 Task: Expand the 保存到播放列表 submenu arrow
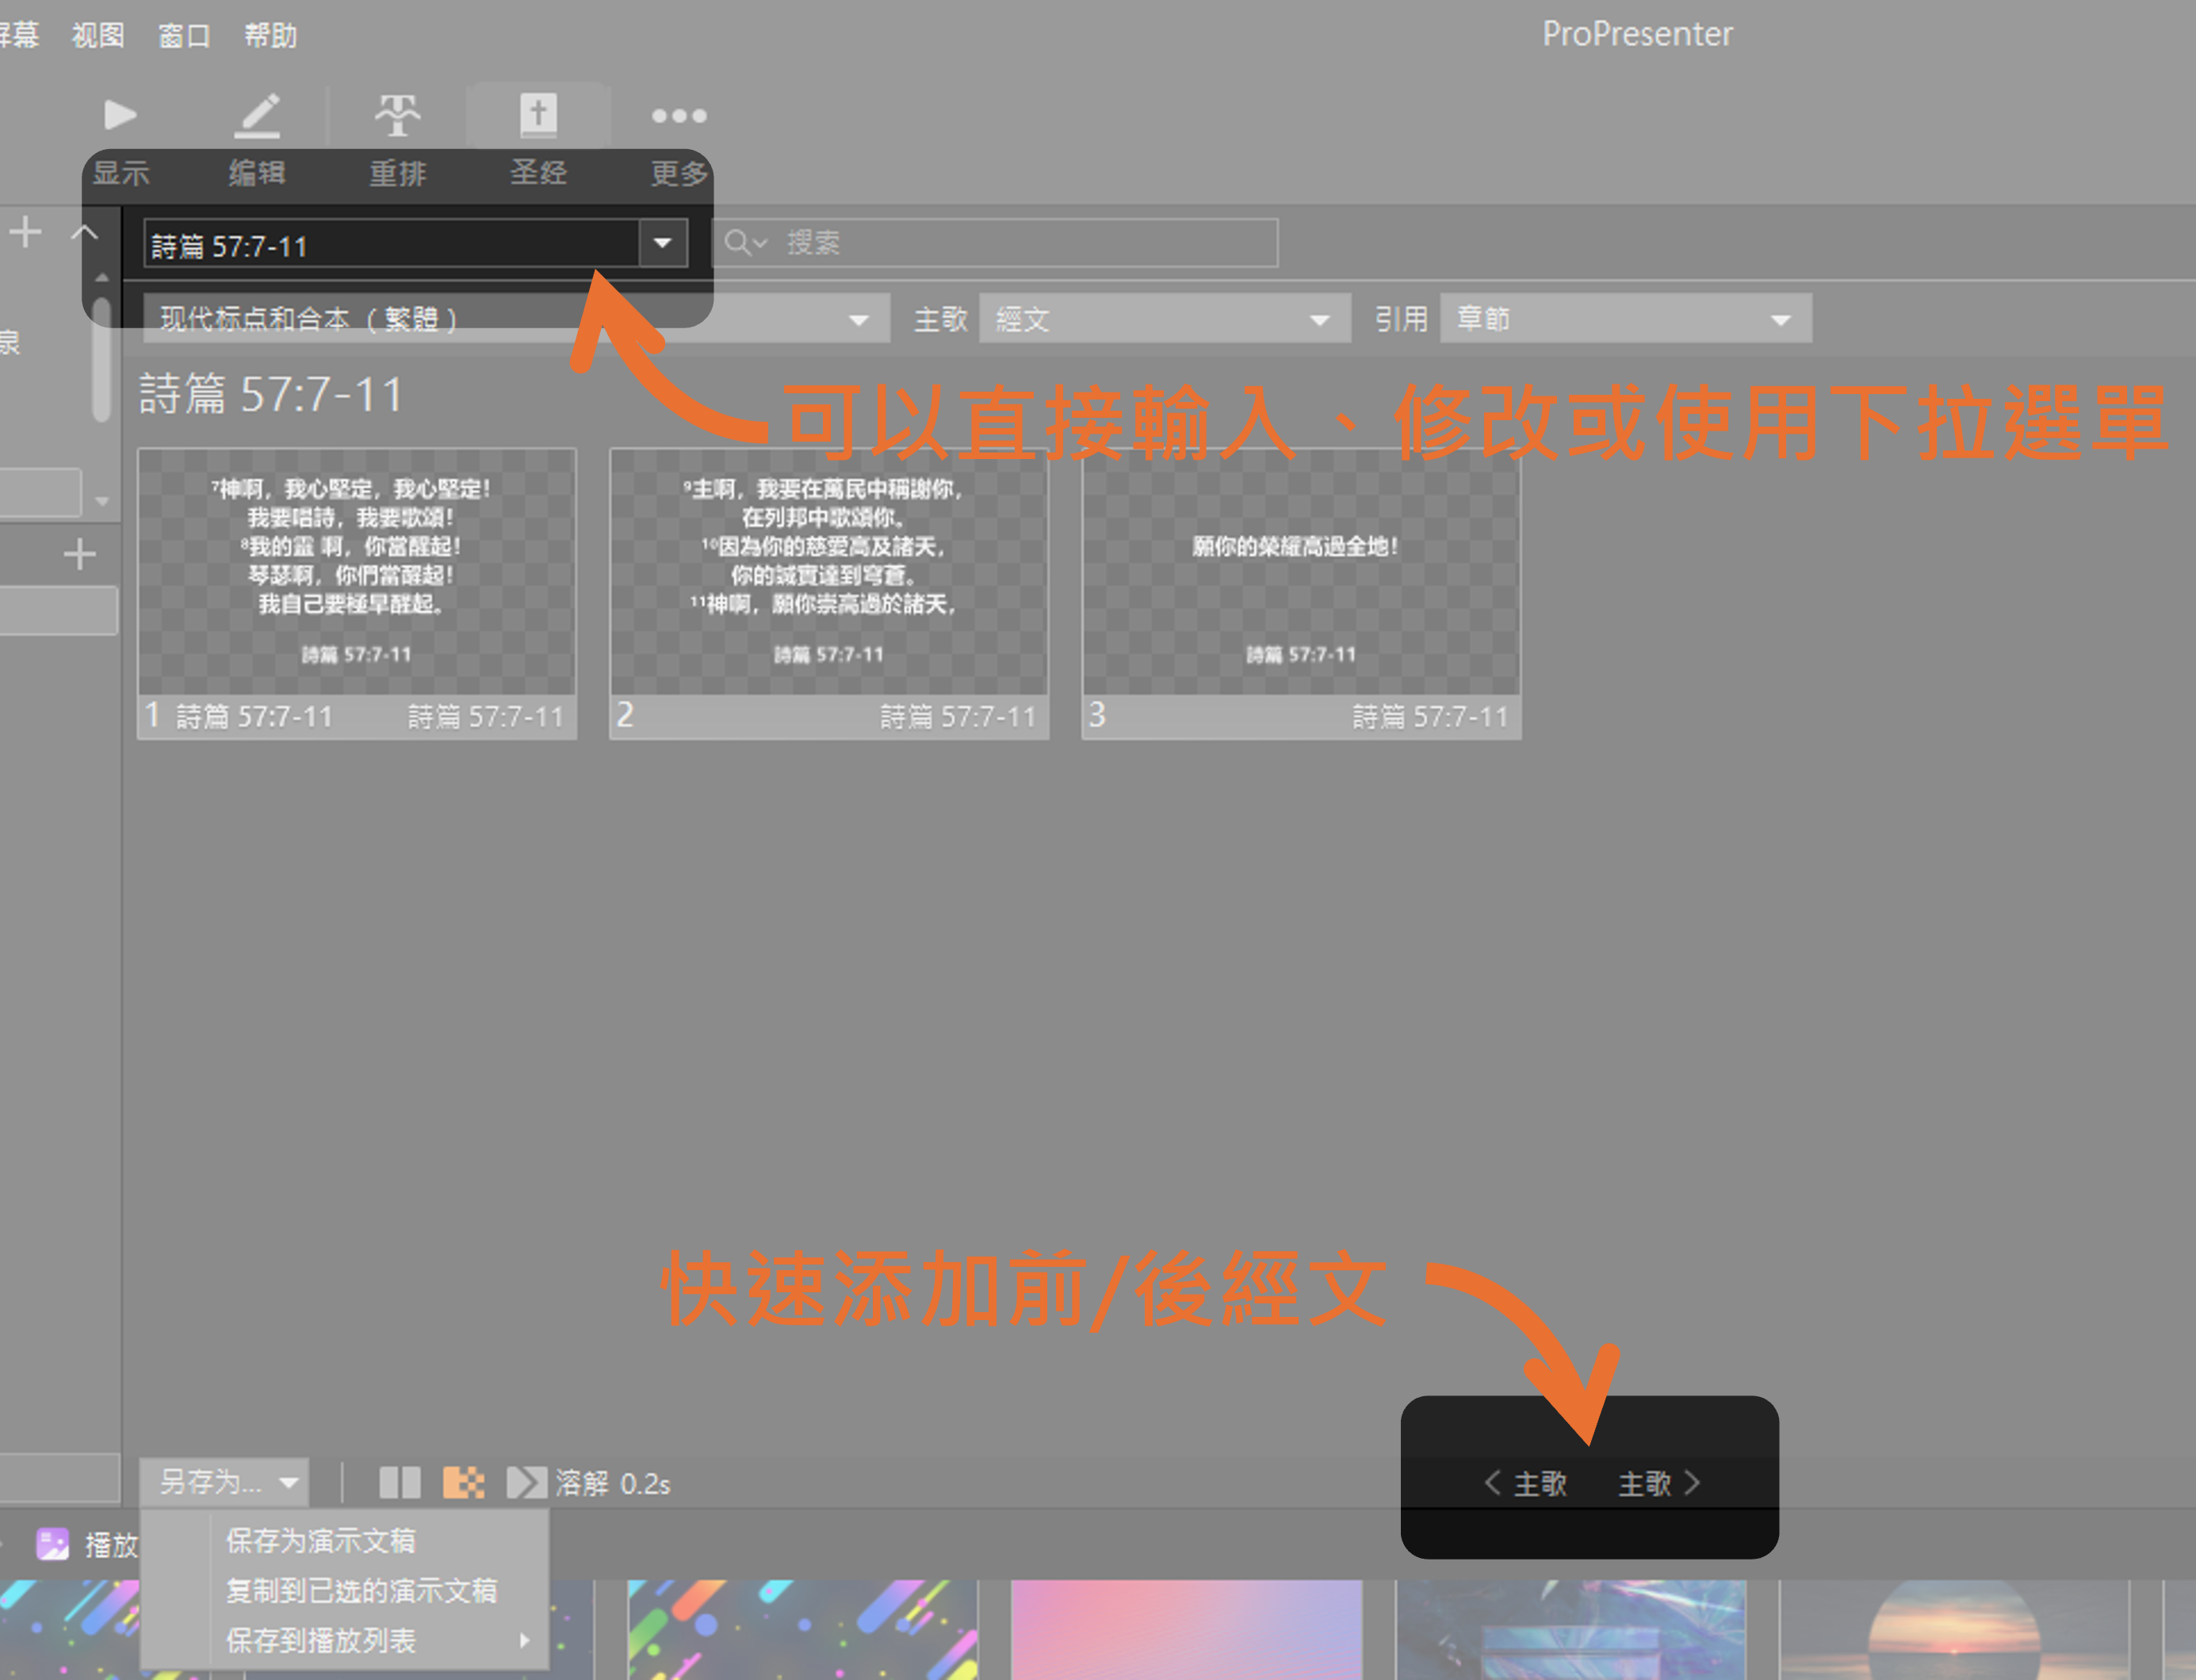(x=526, y=1641)
